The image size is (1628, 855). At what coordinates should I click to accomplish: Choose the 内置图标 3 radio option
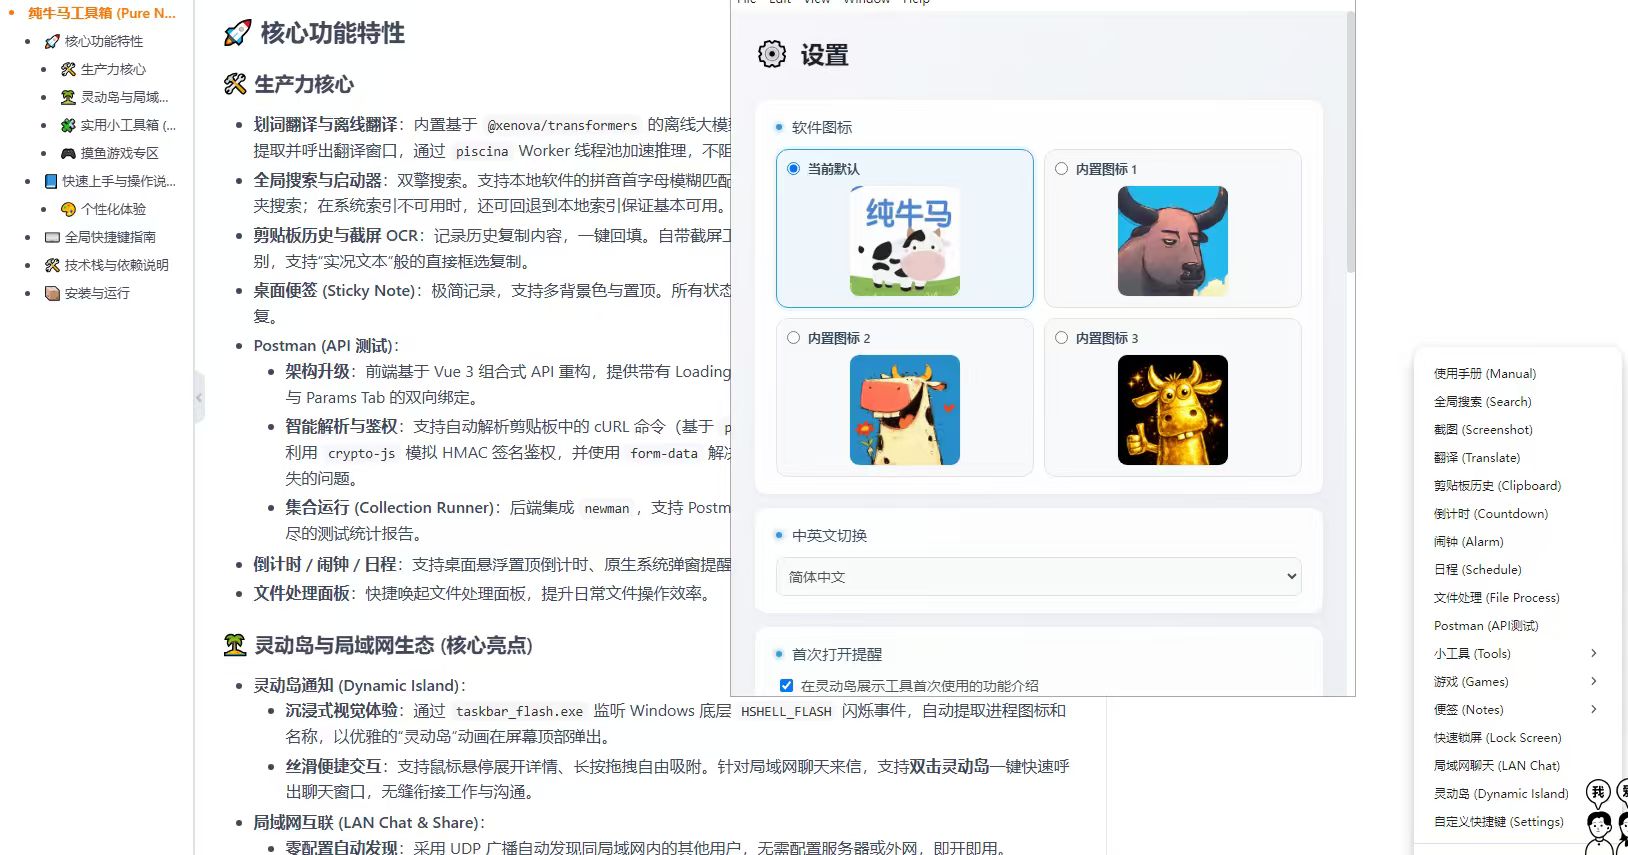tap(1062, 338)
